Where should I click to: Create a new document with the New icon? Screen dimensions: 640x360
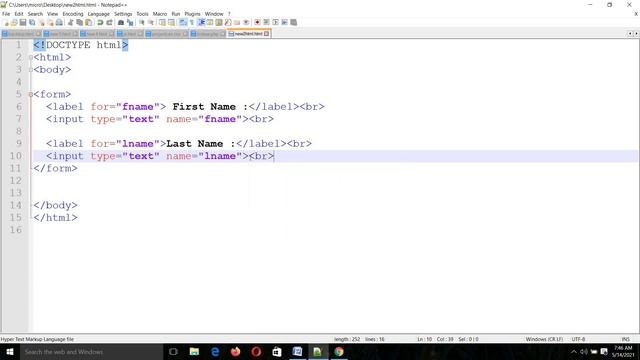[x=5, y=22]
